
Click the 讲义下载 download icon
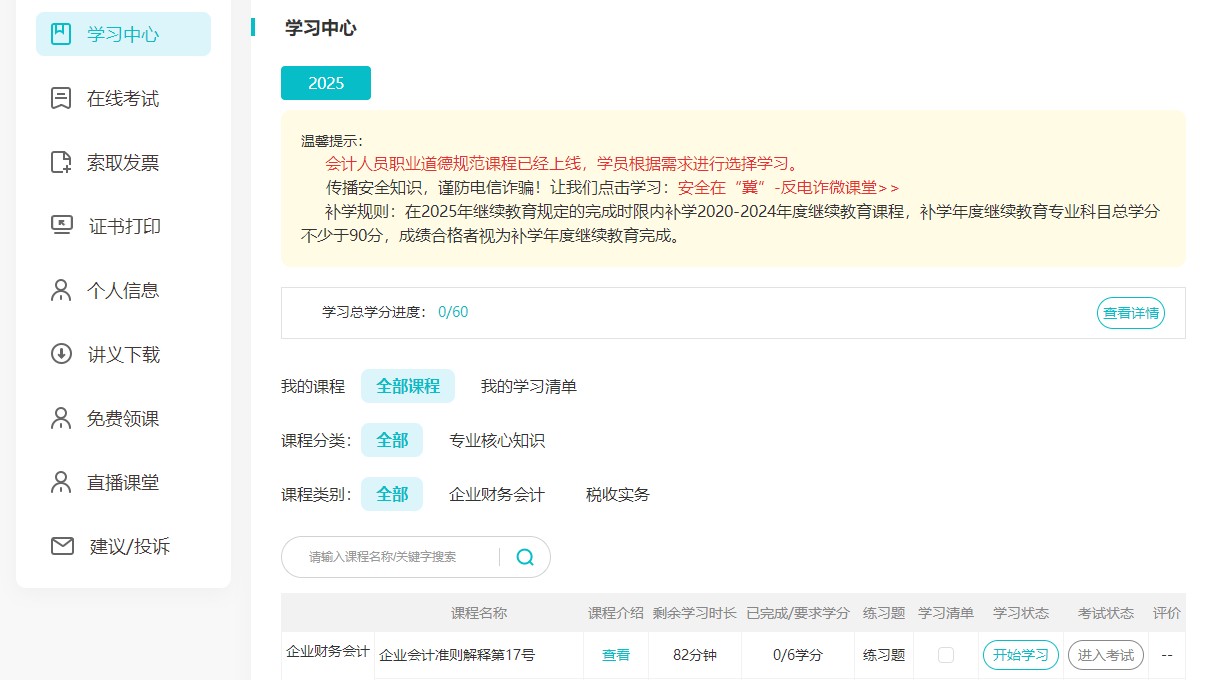click(60, 353)
